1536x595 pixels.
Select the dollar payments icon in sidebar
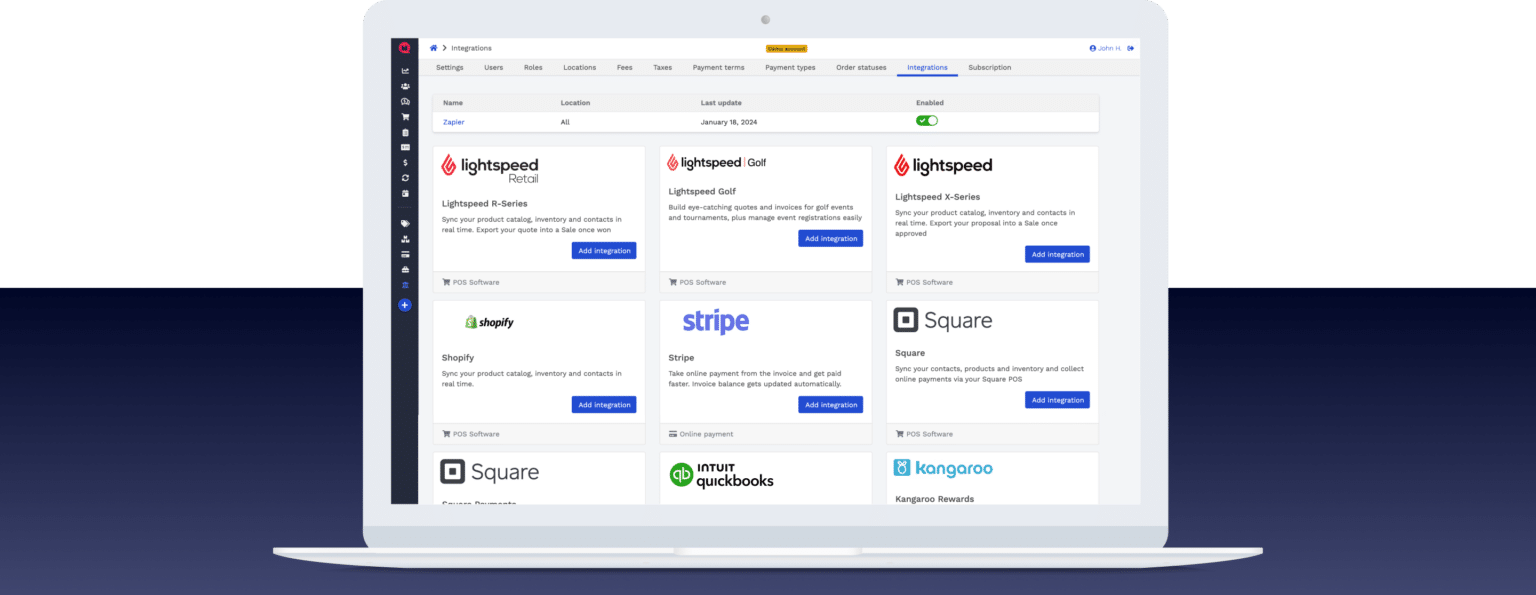[x=405, y=162]
